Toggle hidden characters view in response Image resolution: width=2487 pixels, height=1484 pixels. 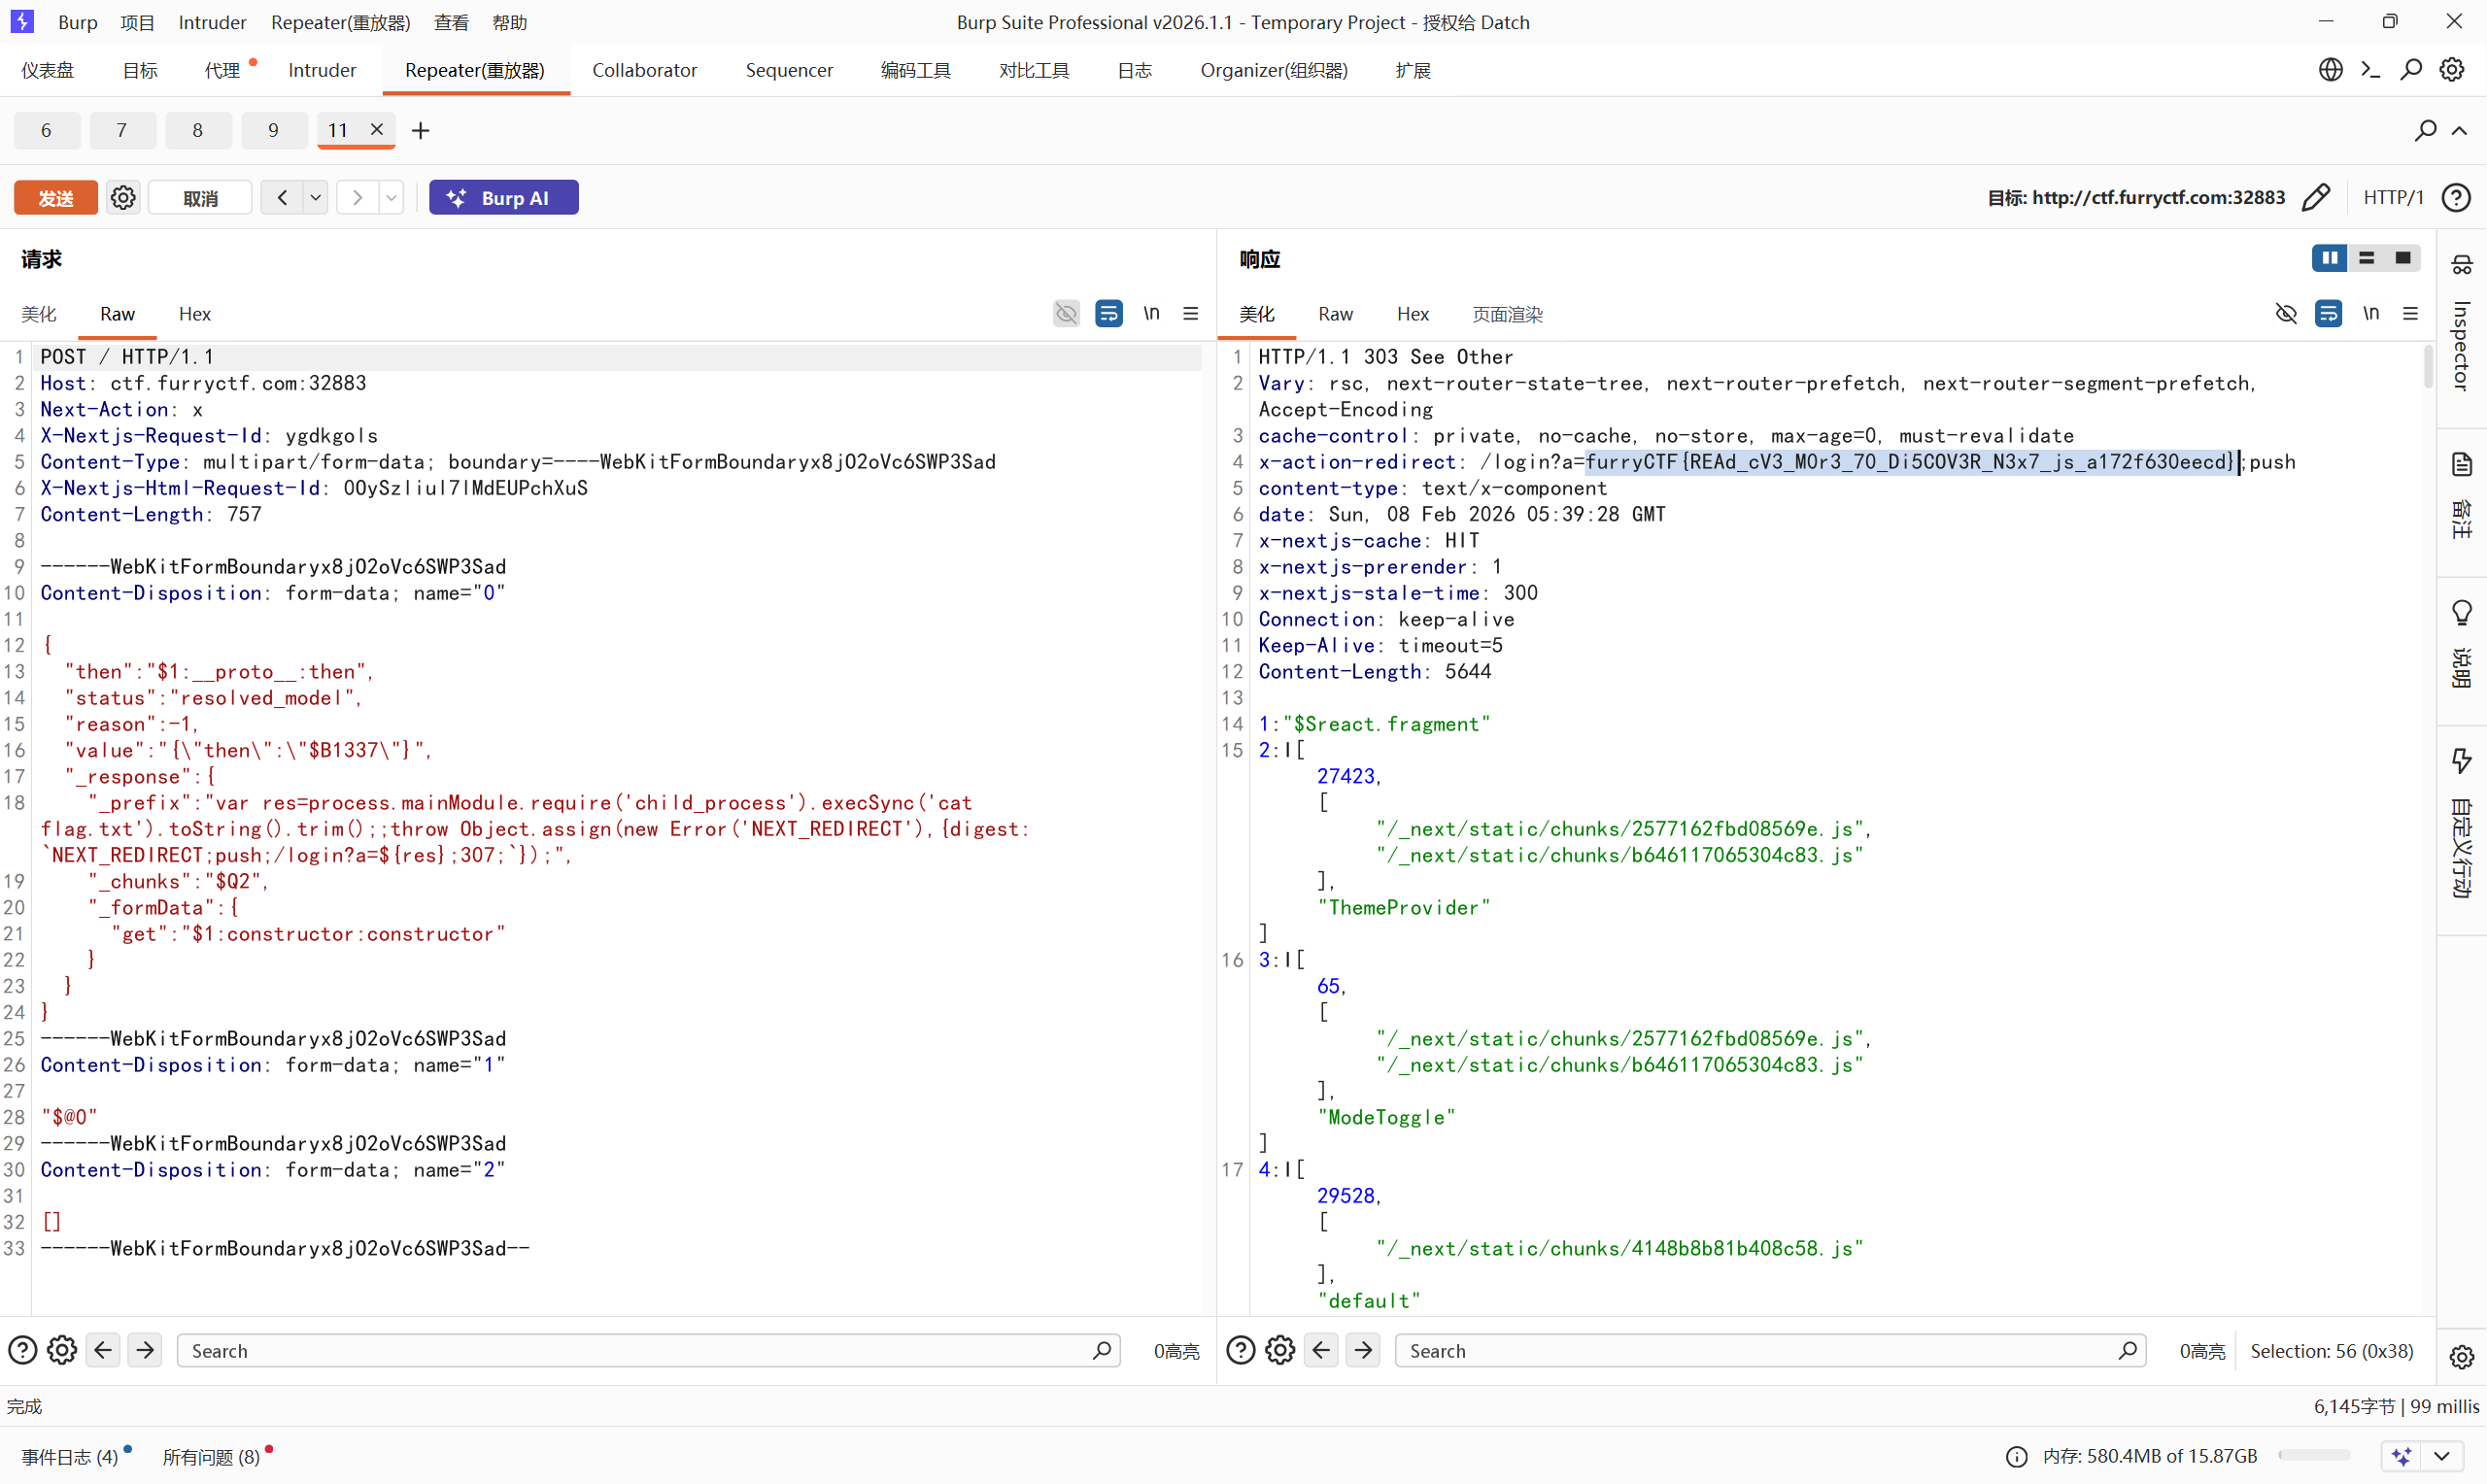pyautogui.click(x=2286, y=314)
